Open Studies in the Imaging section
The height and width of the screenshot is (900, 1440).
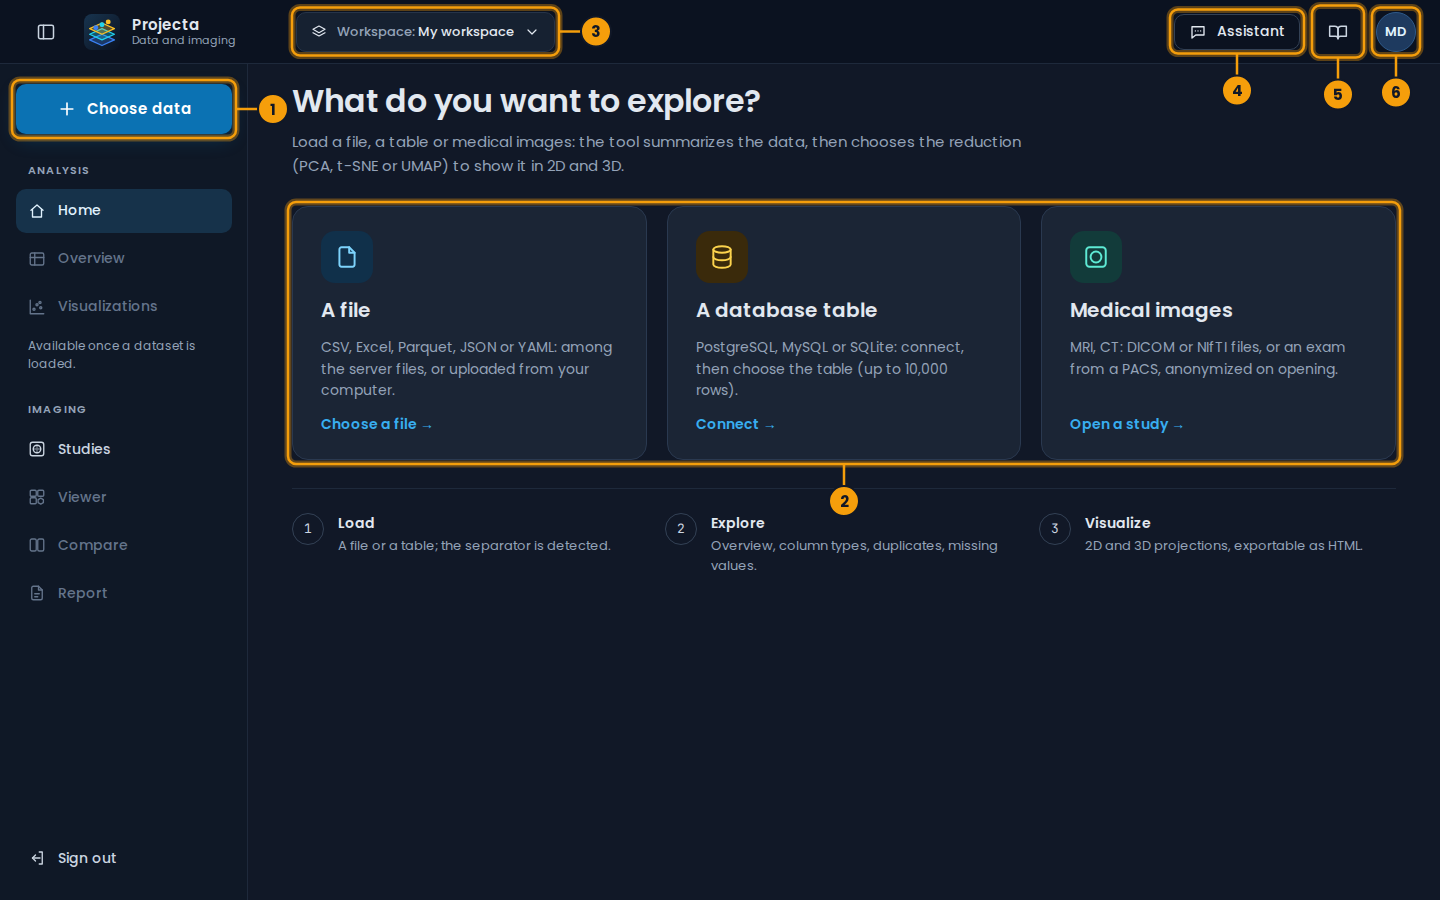[x=124, y=450]
